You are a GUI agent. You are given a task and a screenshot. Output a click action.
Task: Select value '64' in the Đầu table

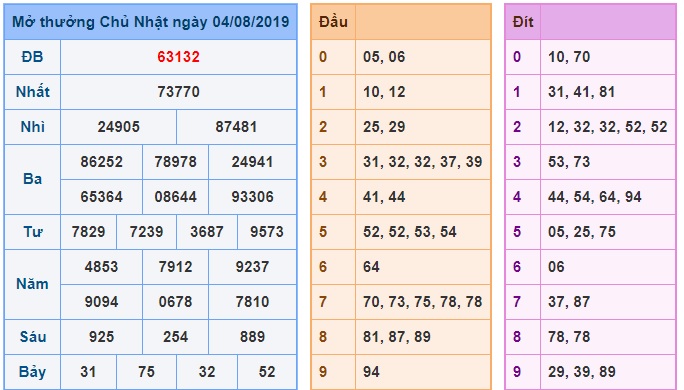[x=371, y=267]
